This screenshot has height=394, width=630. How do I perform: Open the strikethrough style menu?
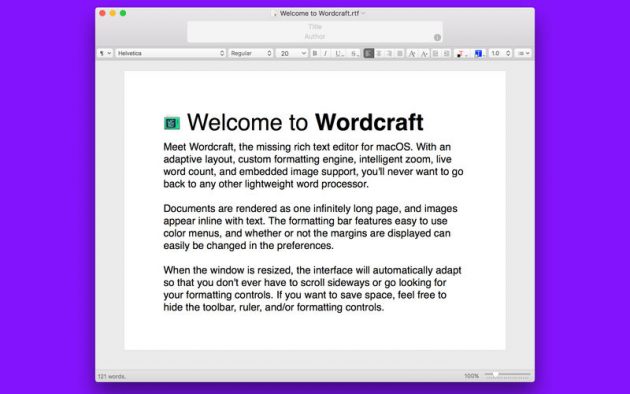tap(354, 53)
